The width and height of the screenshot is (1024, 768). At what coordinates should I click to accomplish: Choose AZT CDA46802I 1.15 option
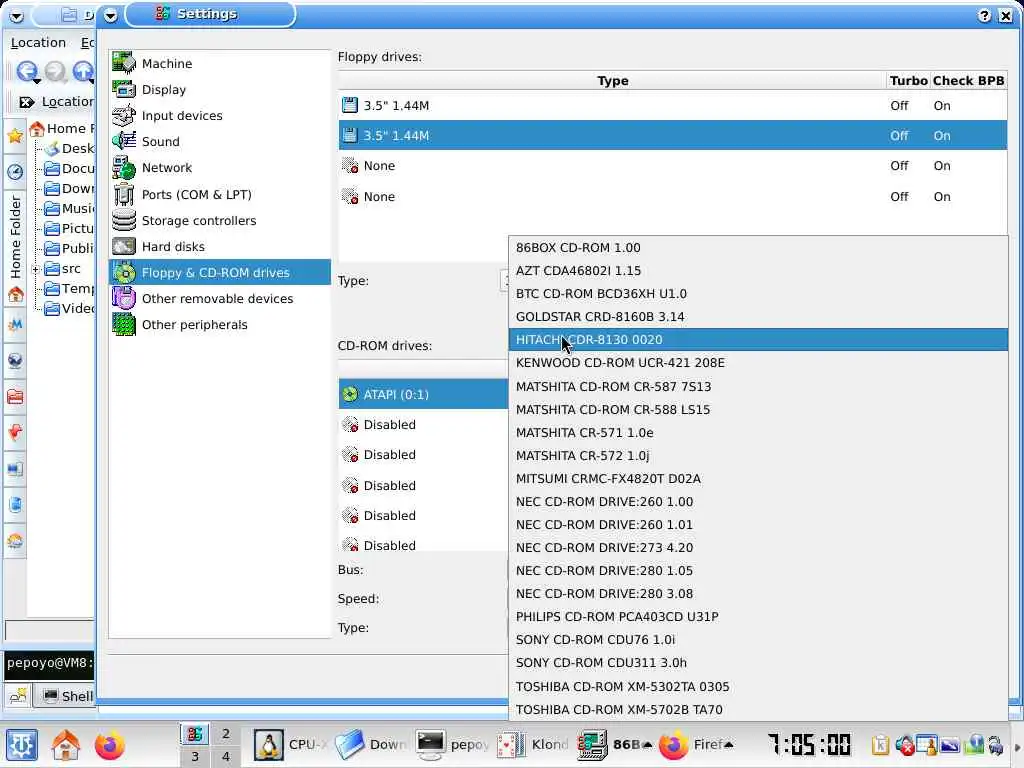coord(758,270)
